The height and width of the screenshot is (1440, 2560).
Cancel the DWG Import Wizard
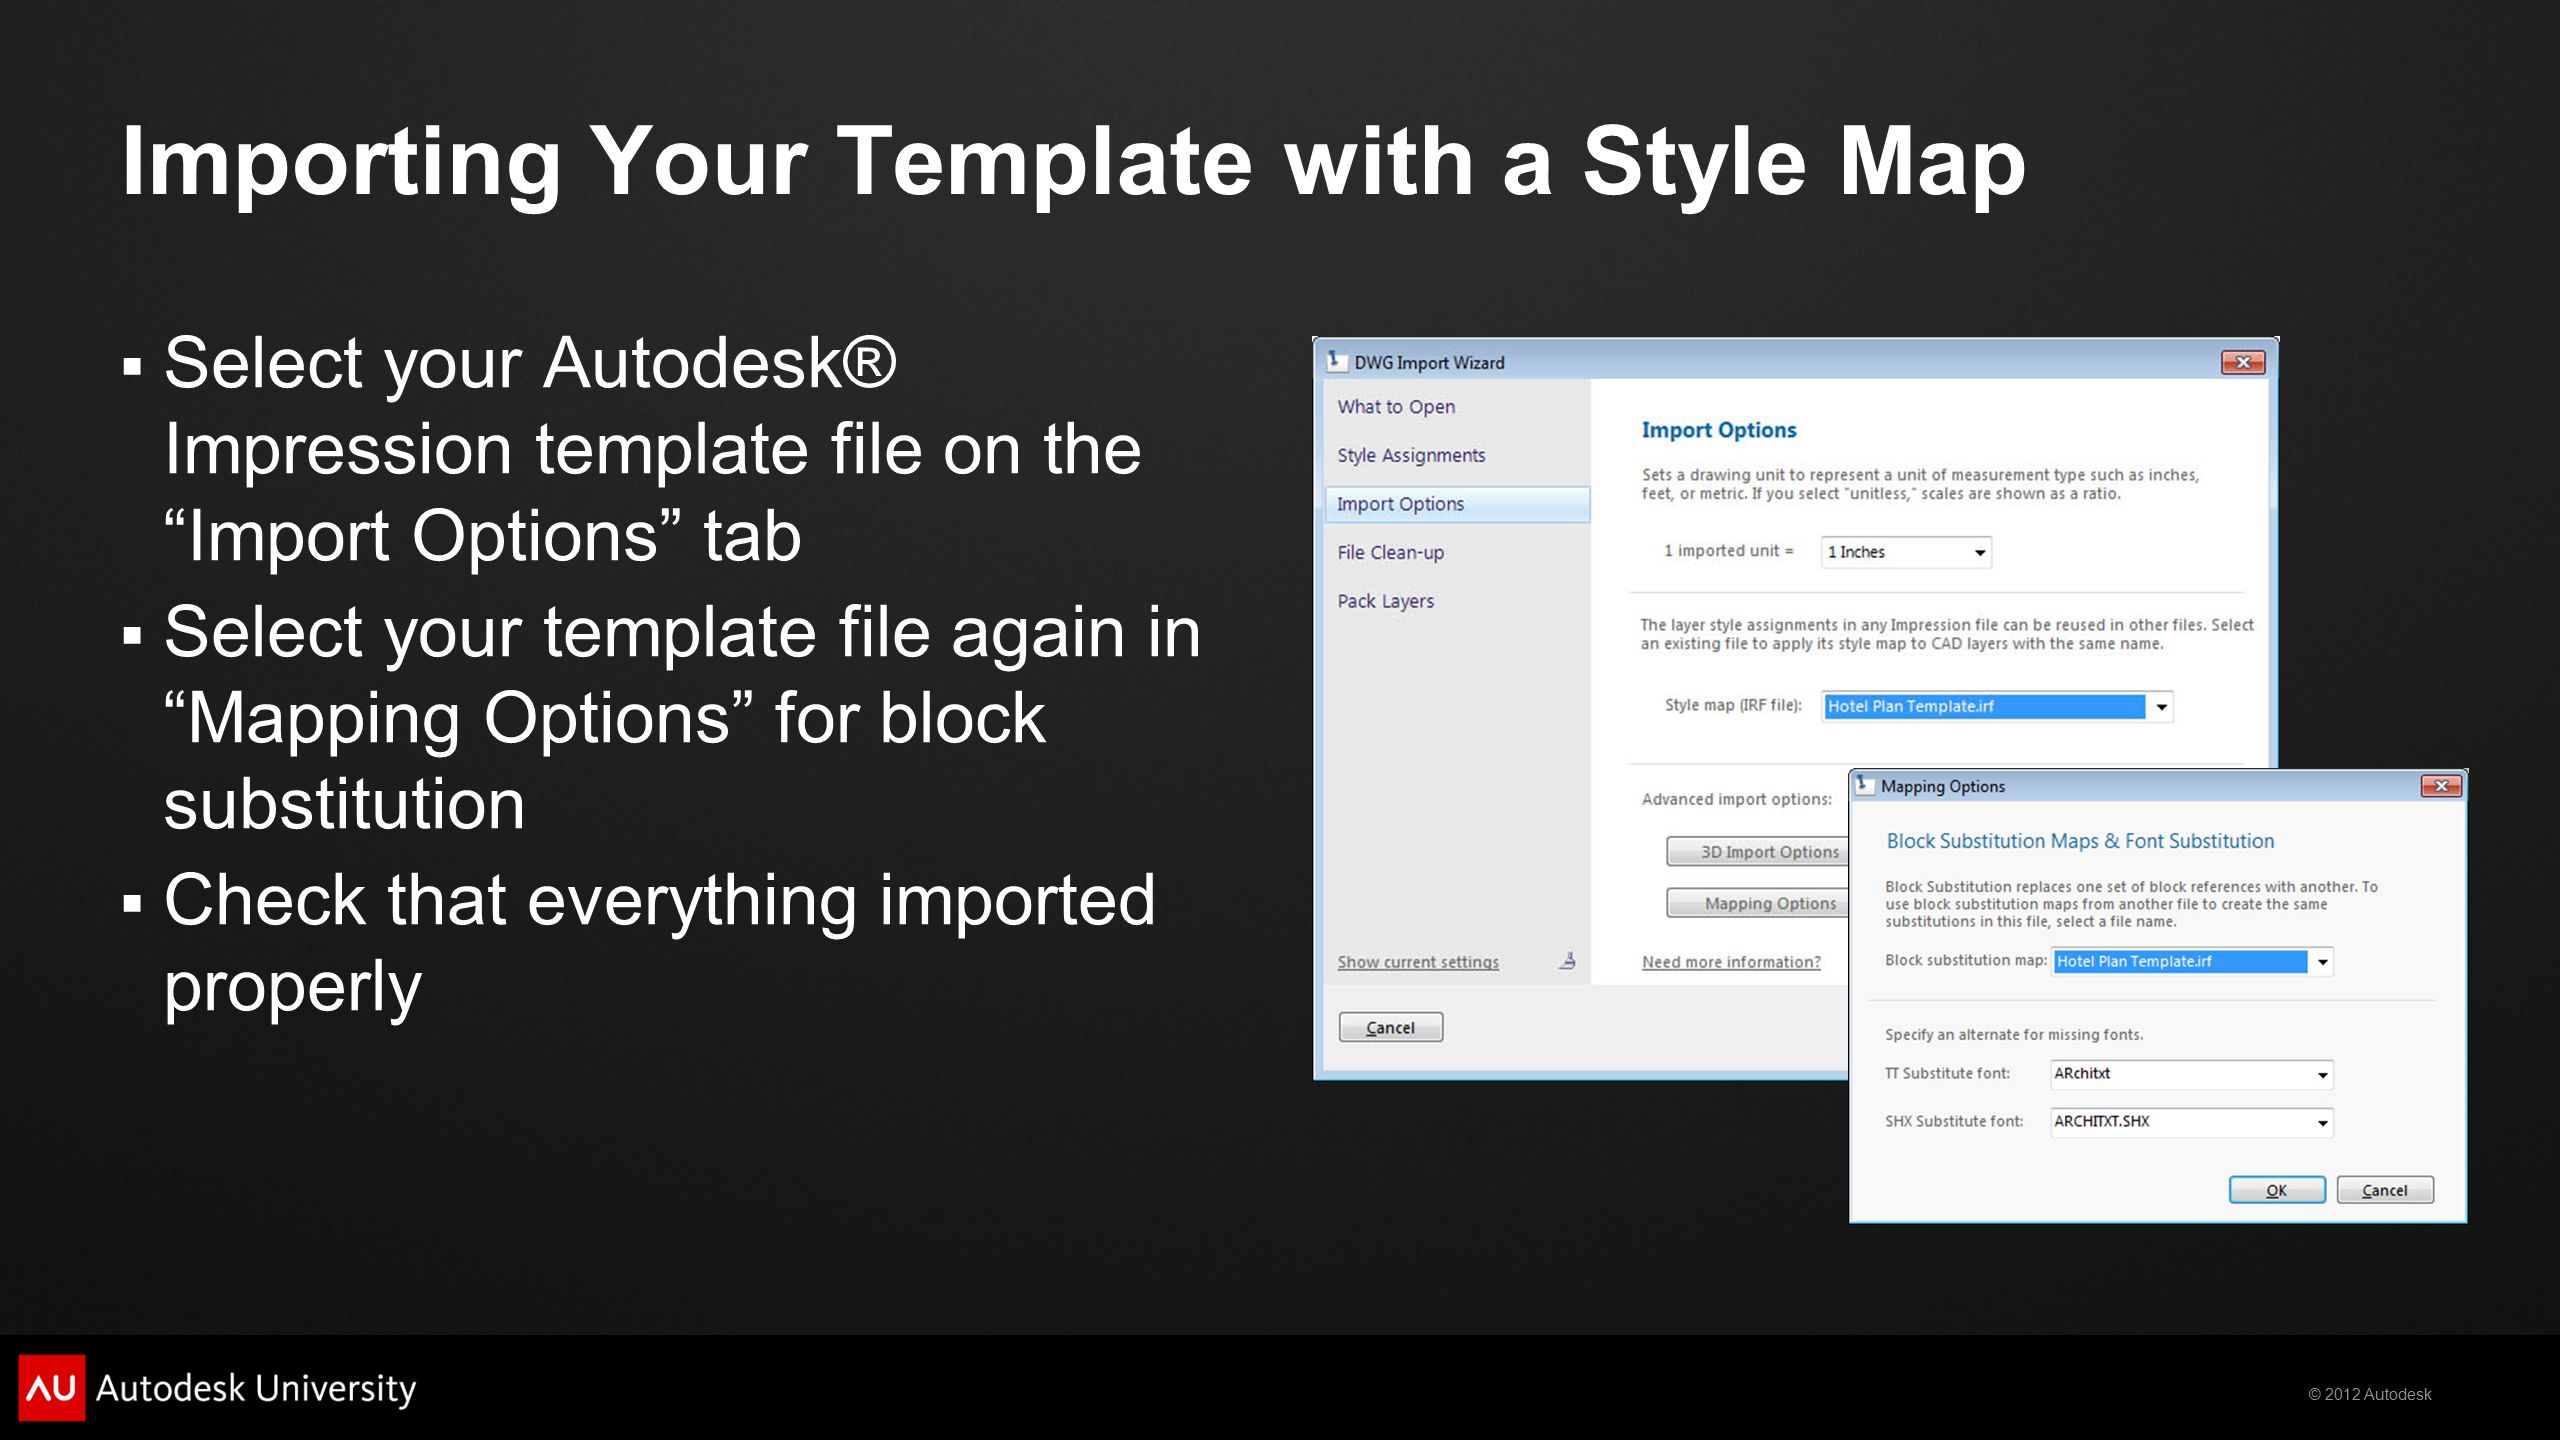pyautogui.click(x=1390, y=1027)
